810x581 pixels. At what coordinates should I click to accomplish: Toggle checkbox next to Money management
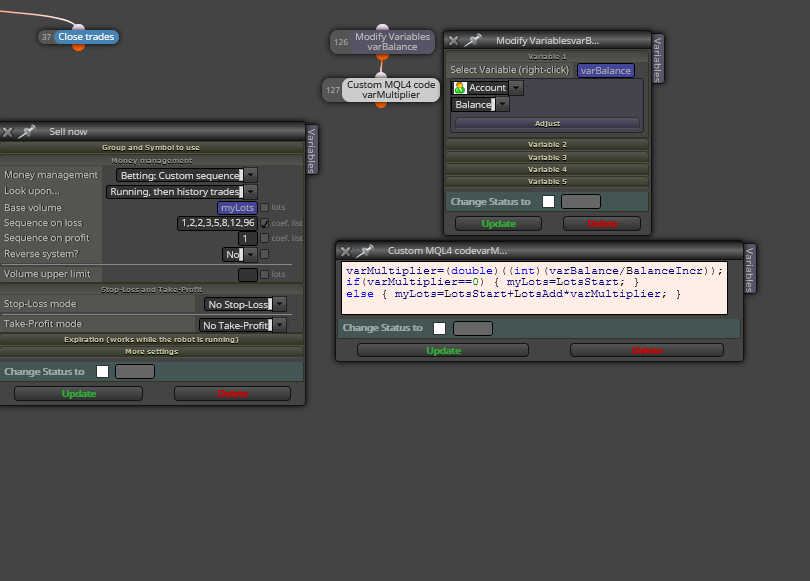[264, 175]
